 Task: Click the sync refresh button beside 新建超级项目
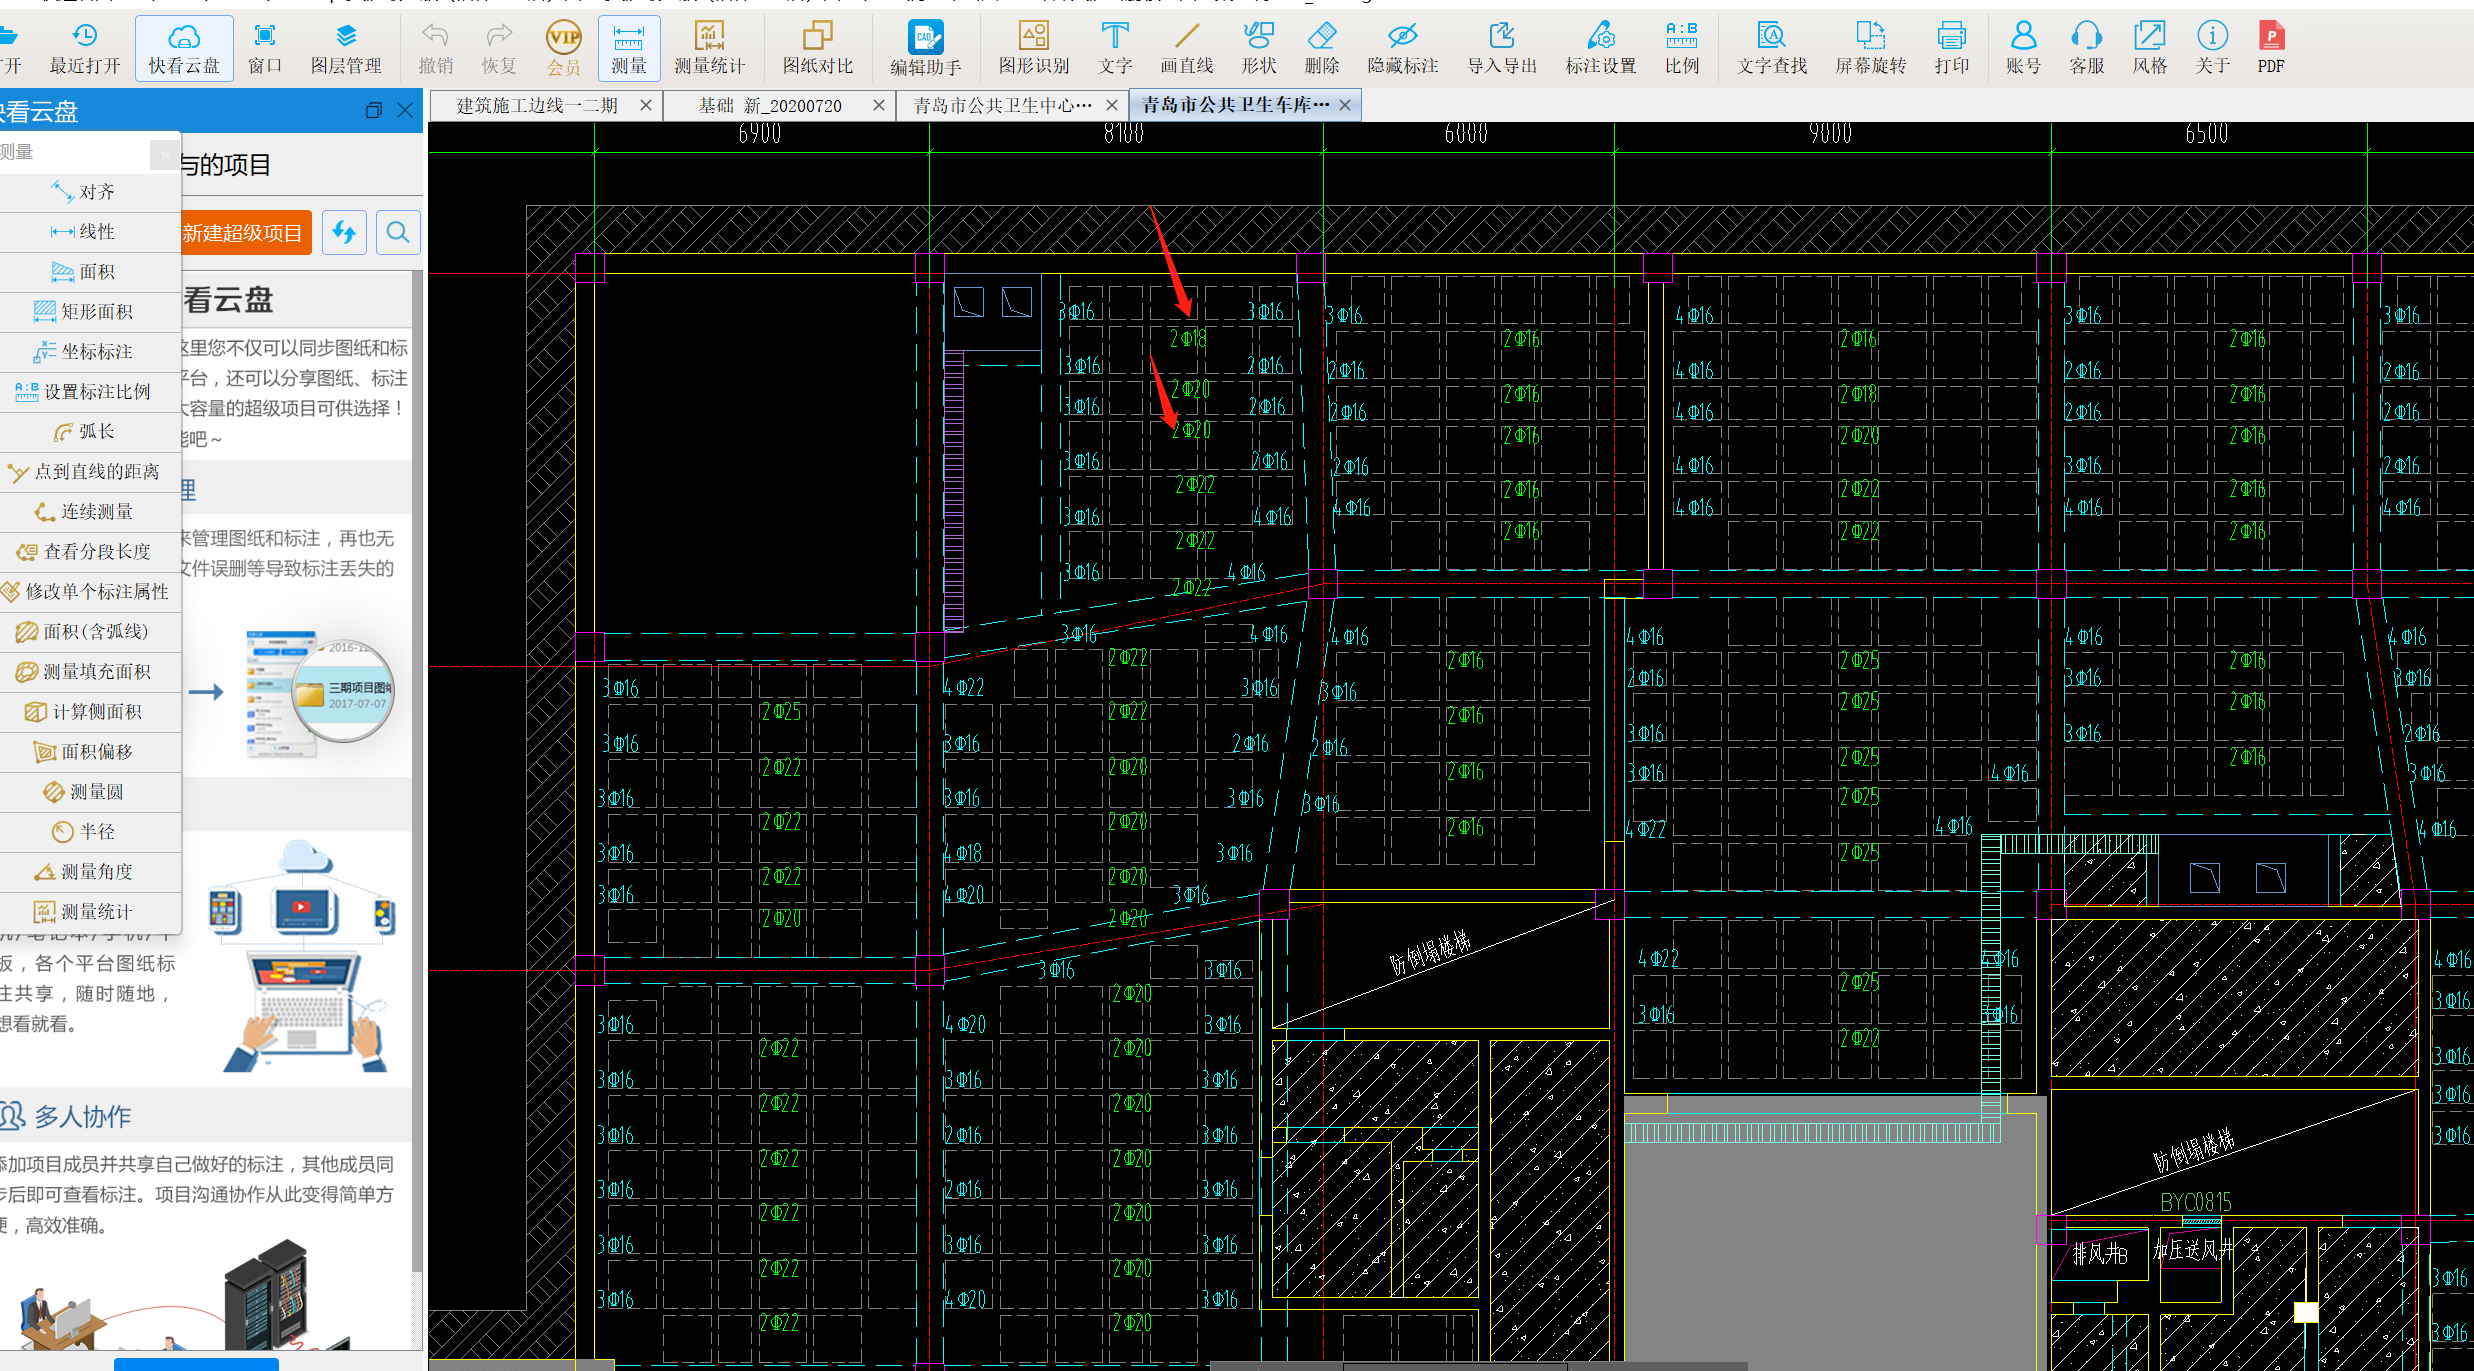pyautogui.click(x=344, y=233)
